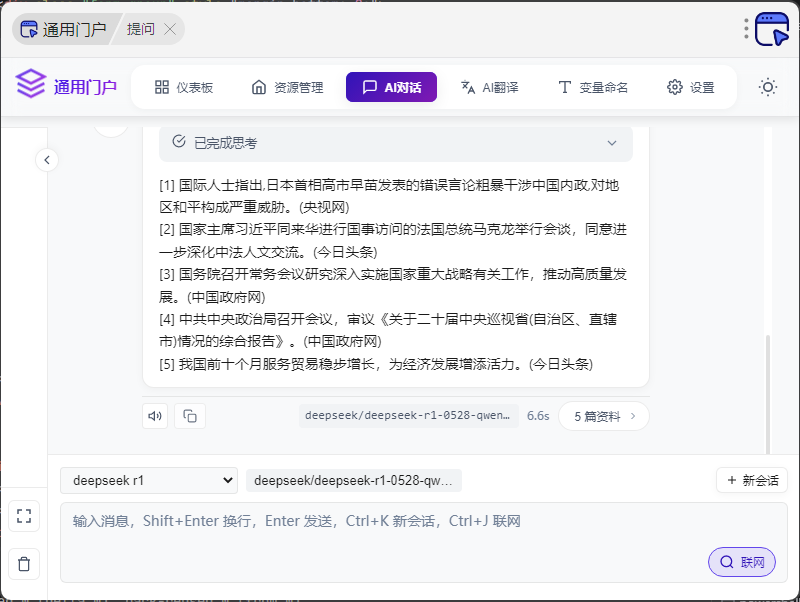Image resolution: width=800 pixels, height=602 pixels.
Task: Collapse the sidebar with left chevron
Action: pos(47,160)
